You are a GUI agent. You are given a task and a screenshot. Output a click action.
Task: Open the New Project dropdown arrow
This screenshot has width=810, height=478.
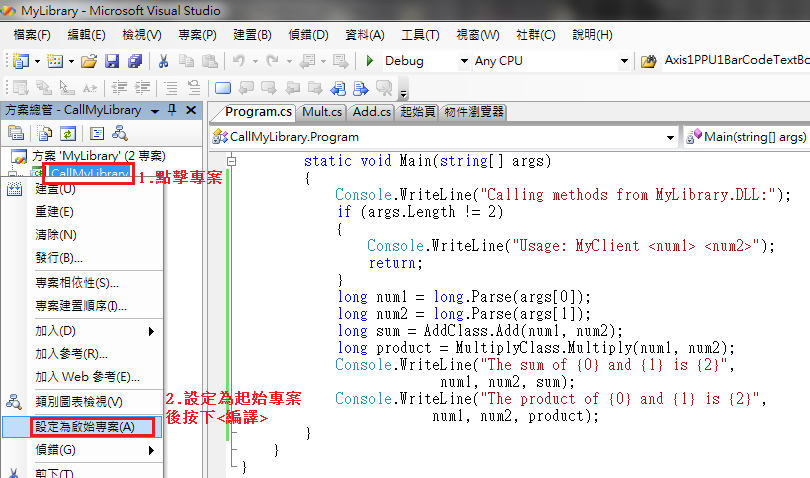(37, 61)
